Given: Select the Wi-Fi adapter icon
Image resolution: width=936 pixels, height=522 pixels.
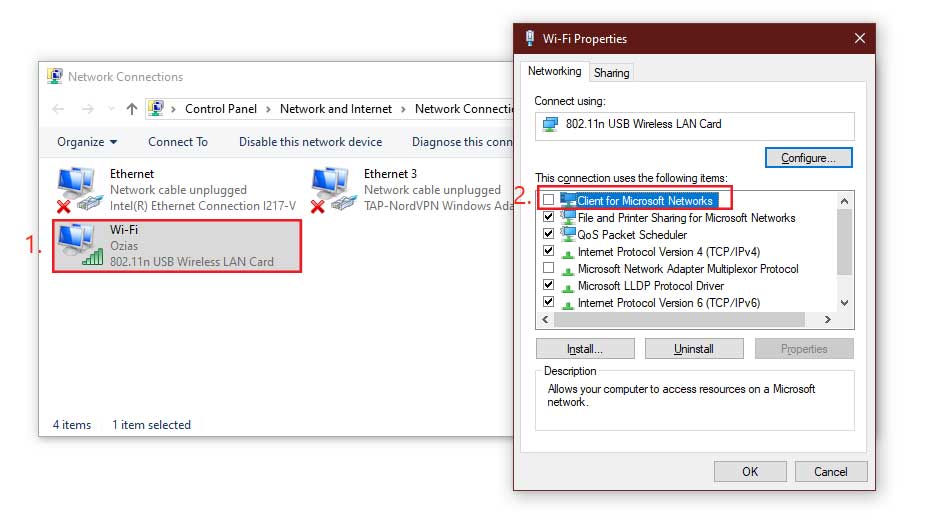Looking at the screenshot, I should [80, 245].
